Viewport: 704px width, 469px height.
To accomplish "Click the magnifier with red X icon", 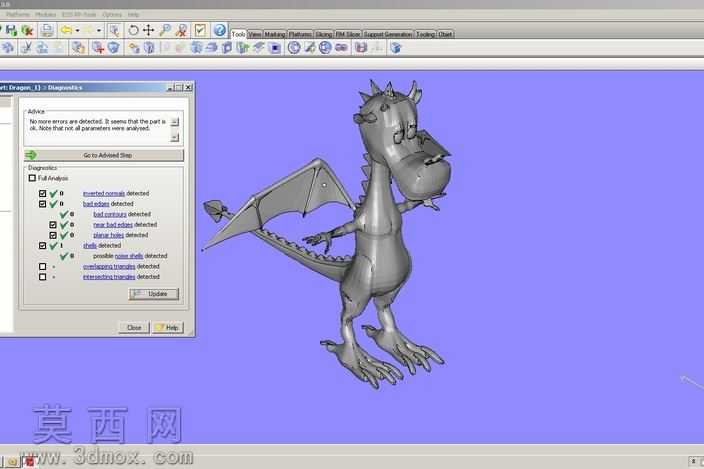I will click(181, 31).
